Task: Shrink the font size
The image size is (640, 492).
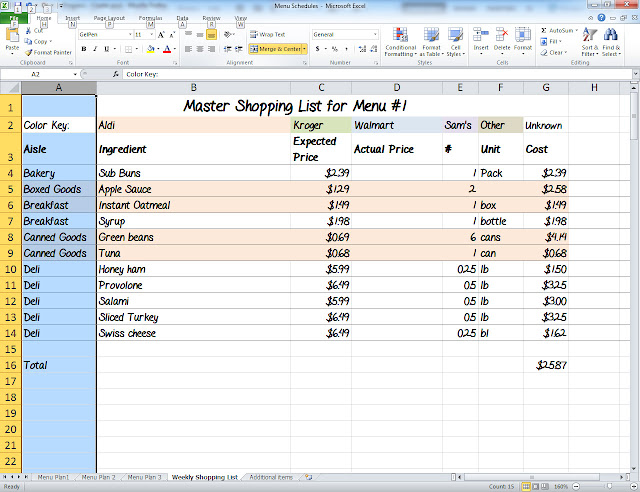Action: click(x=172, y=35)
